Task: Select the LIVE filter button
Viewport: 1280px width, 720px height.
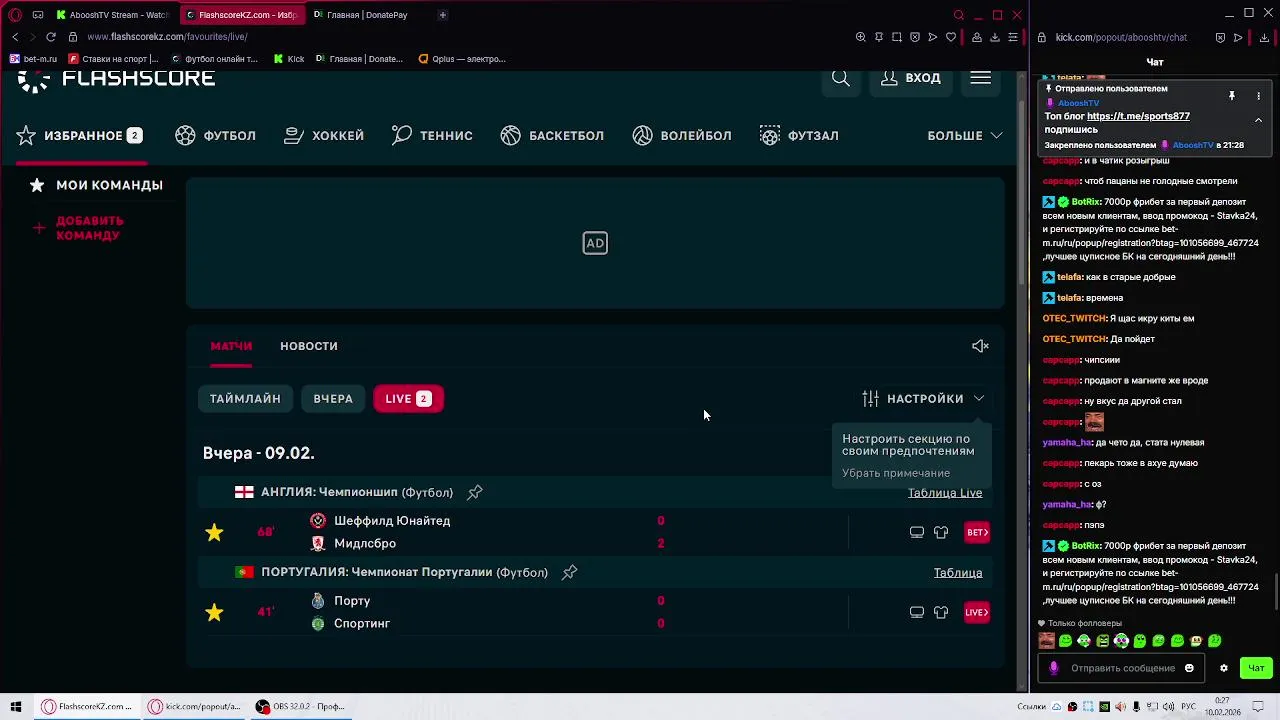Action: coord(408,398)
